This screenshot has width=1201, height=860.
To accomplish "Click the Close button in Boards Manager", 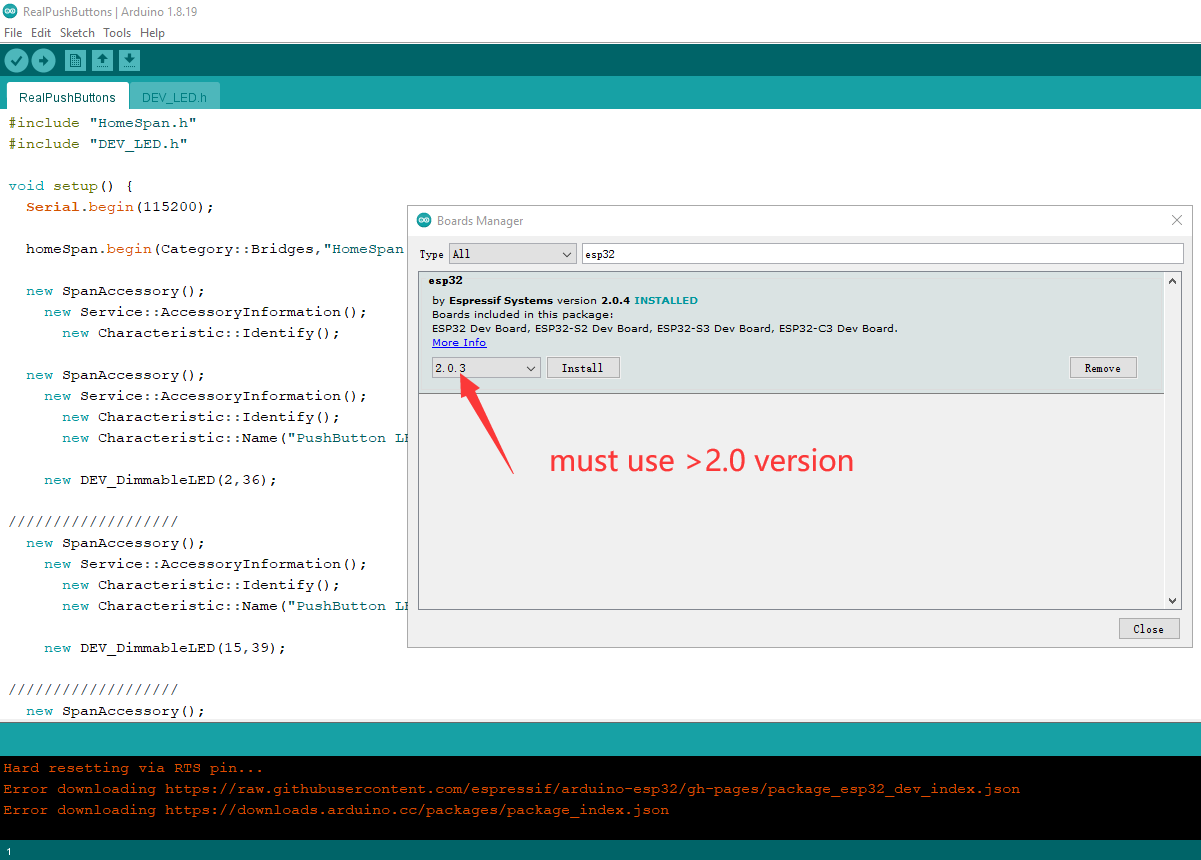I will [1148, 629].
